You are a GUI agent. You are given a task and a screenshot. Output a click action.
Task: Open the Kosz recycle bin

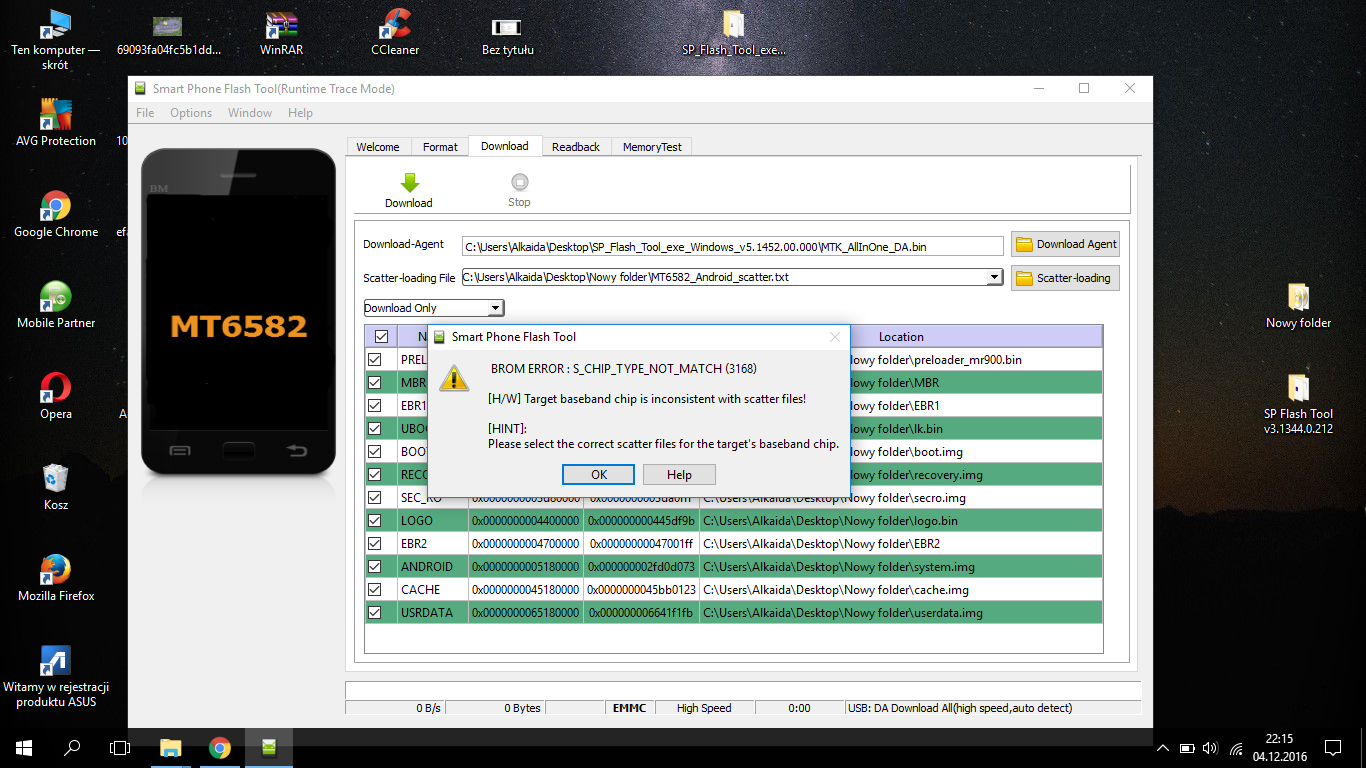coord(56,488)
